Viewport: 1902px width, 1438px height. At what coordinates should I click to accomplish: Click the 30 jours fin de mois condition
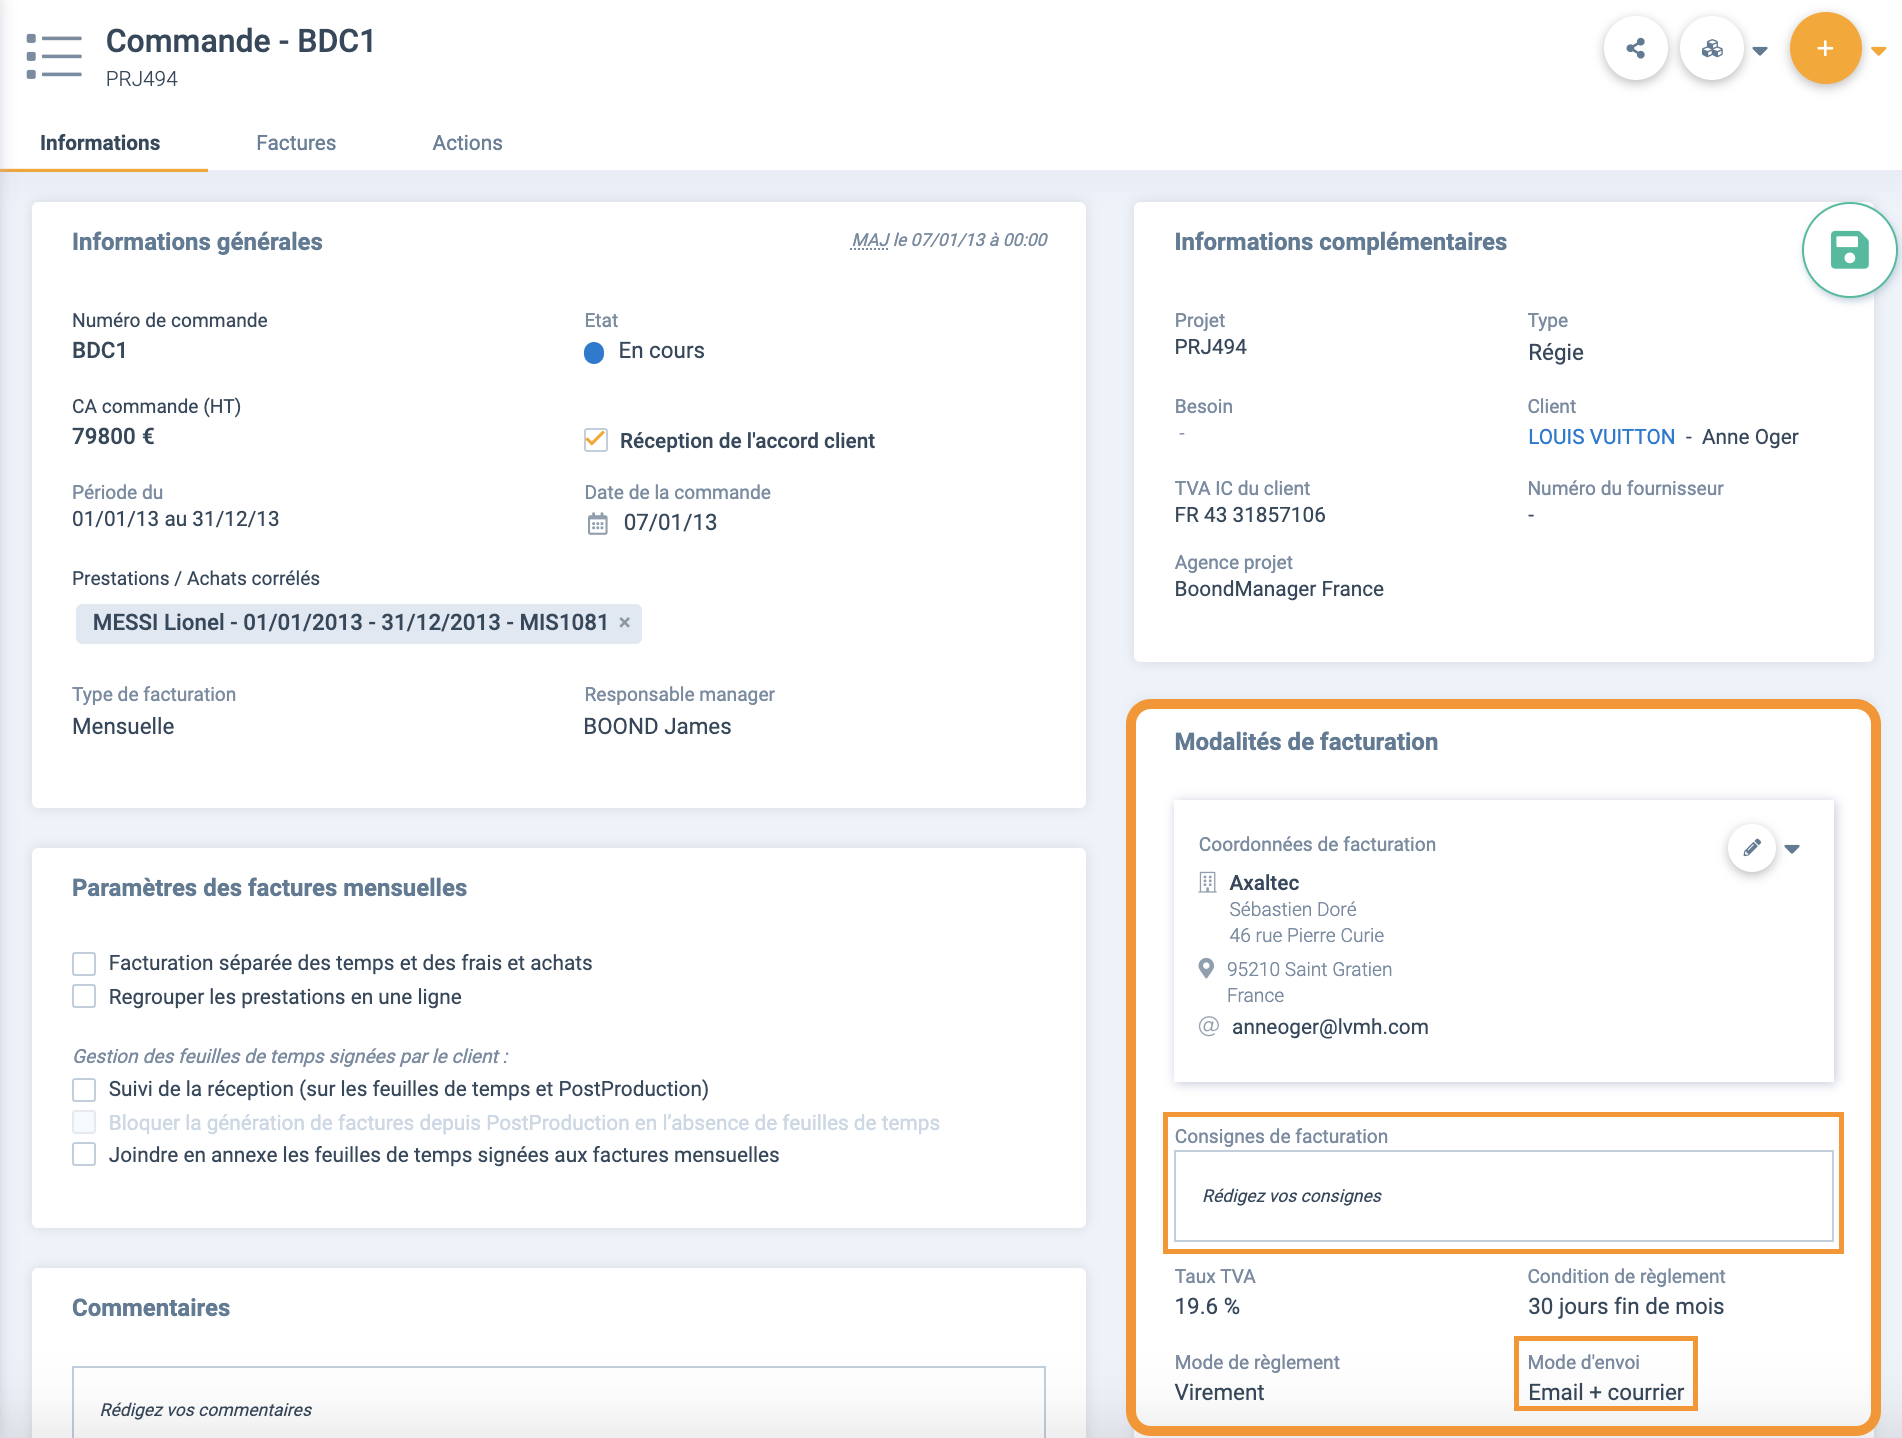coord(1626,1306)
